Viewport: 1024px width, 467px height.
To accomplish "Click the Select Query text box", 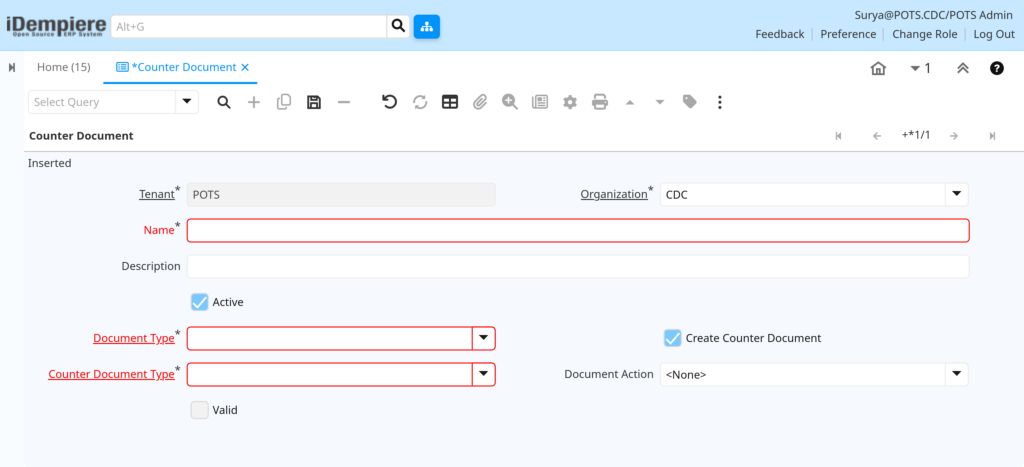I will tap(102, 102).
